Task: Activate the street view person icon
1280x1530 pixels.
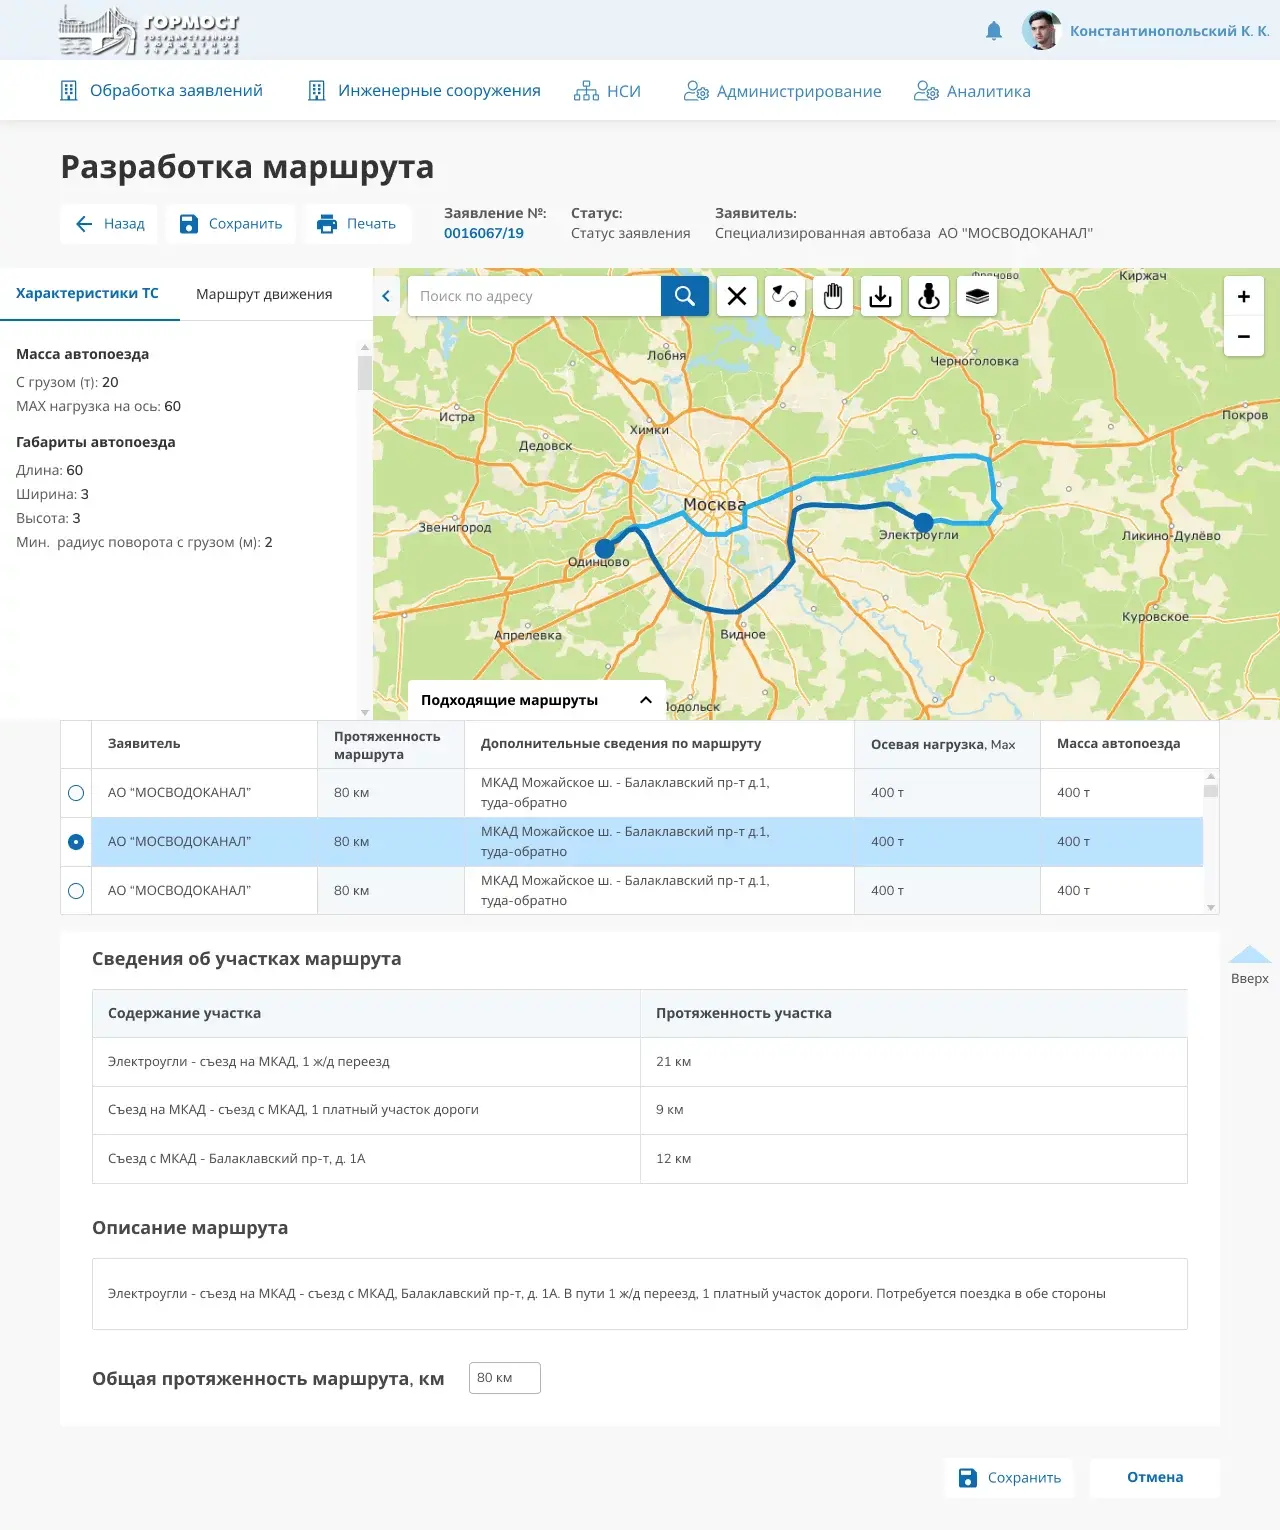Action: click(x=929, y=296)
